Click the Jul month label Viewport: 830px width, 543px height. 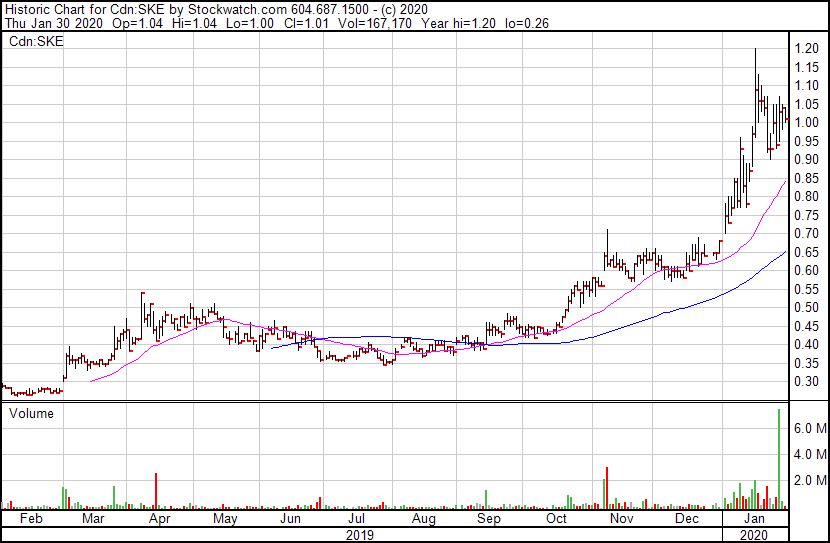[356, 518]
